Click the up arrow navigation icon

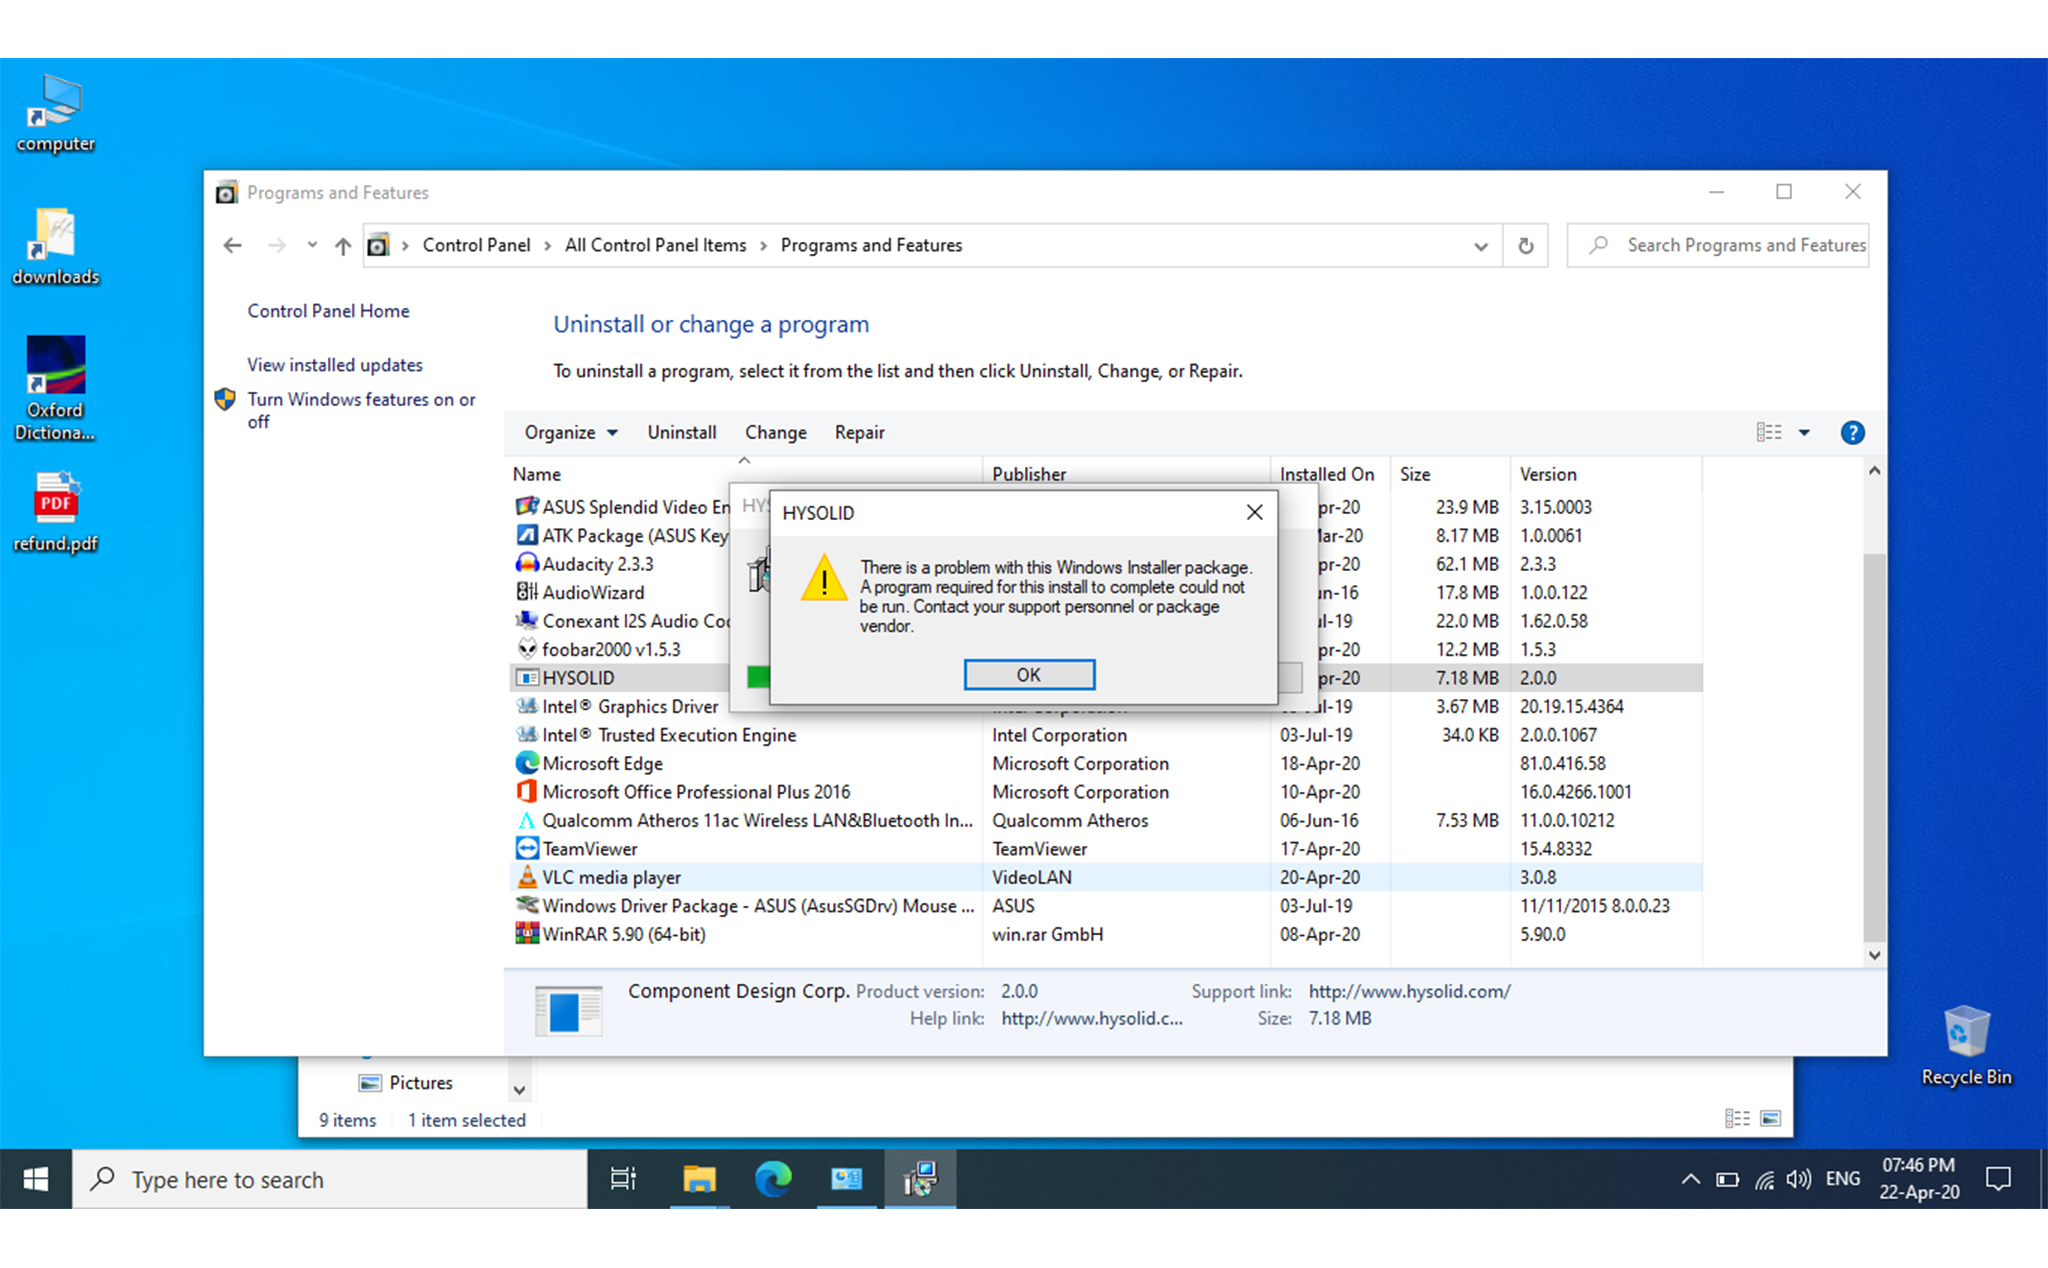click(x=343, y=246)
